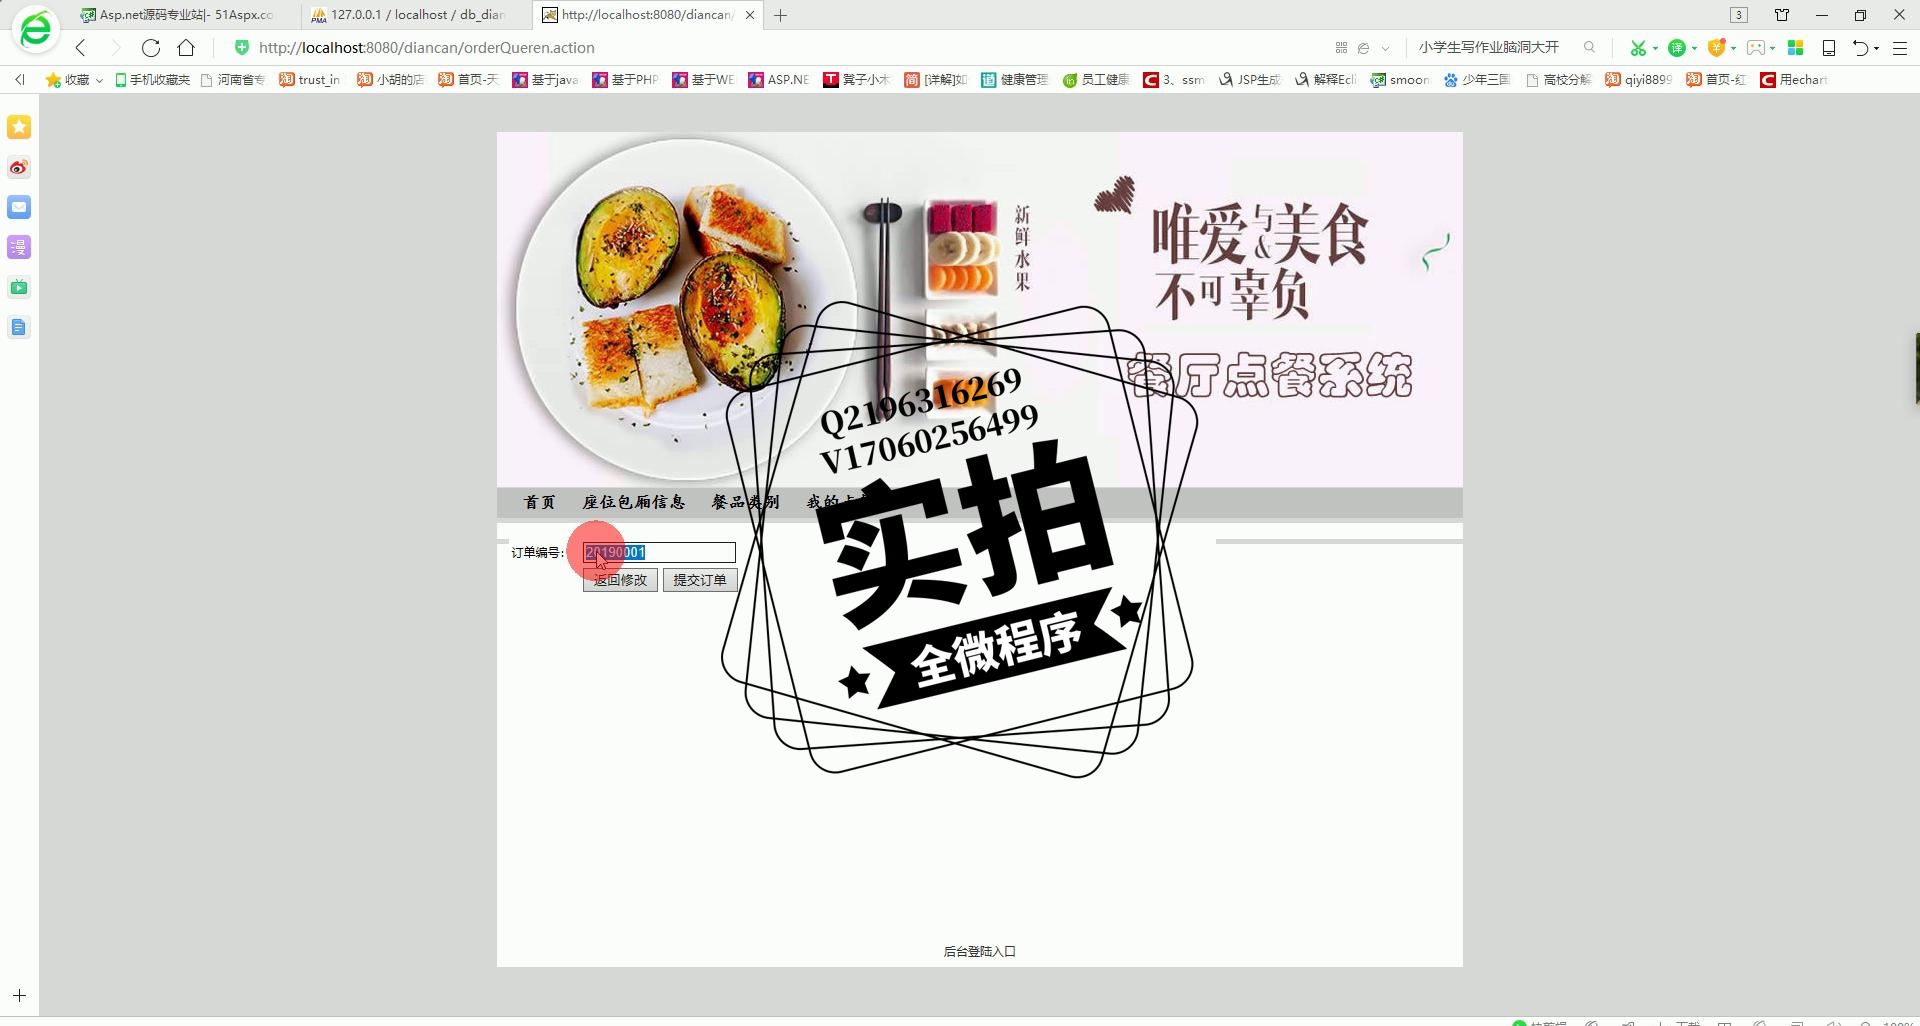Click the green translate 译 icon

(x=1677, y=47)
